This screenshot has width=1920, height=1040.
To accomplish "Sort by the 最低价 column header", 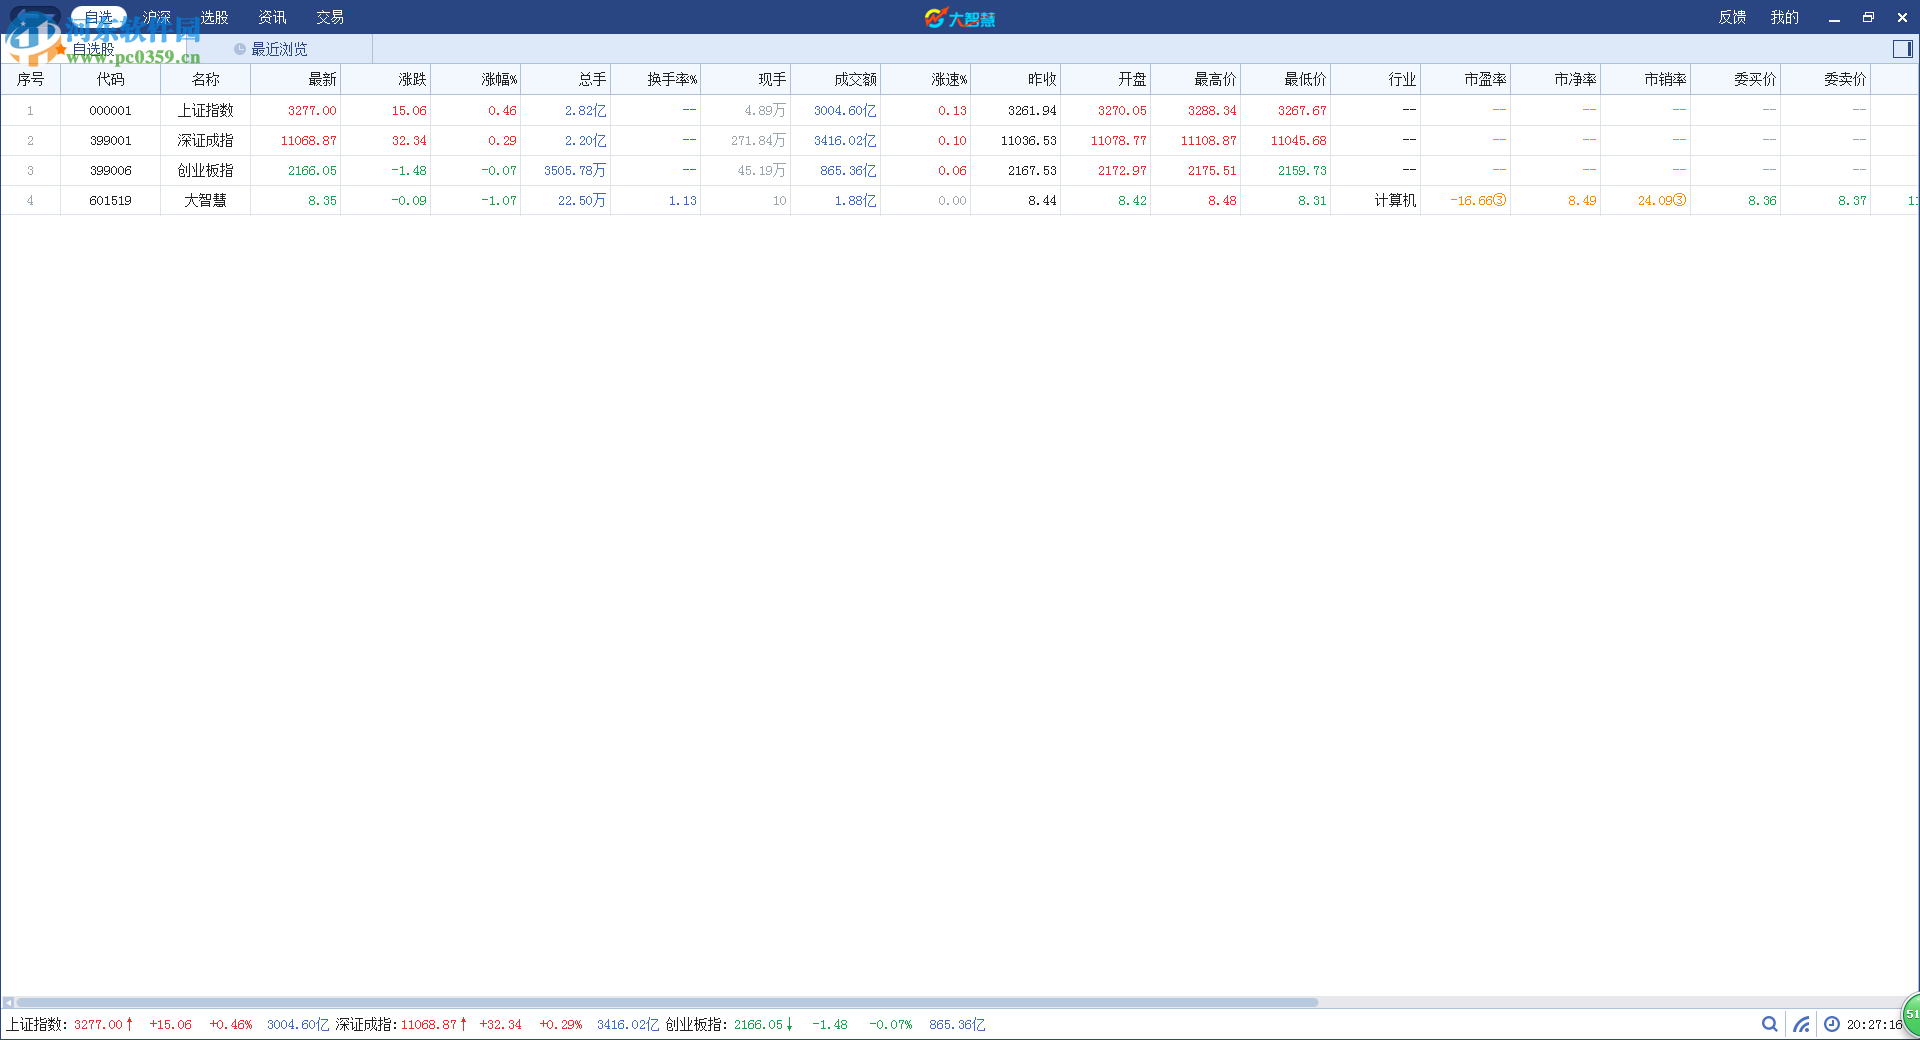I will [1285, 79].
